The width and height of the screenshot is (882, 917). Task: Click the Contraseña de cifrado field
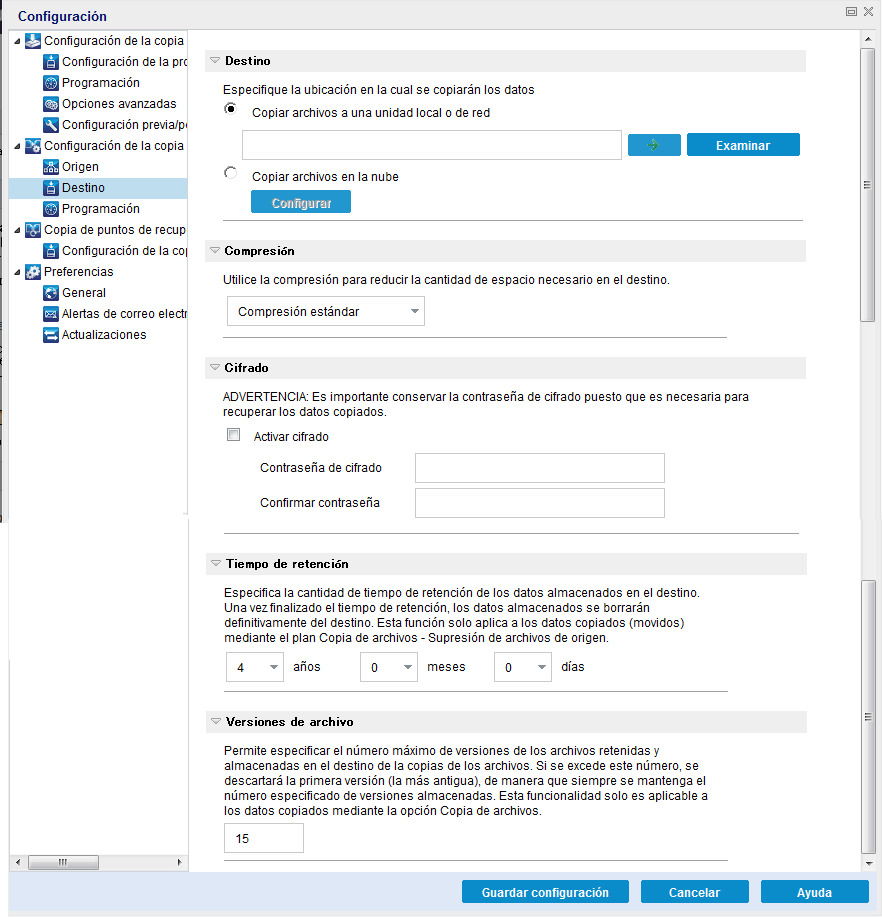coord(540,468)
